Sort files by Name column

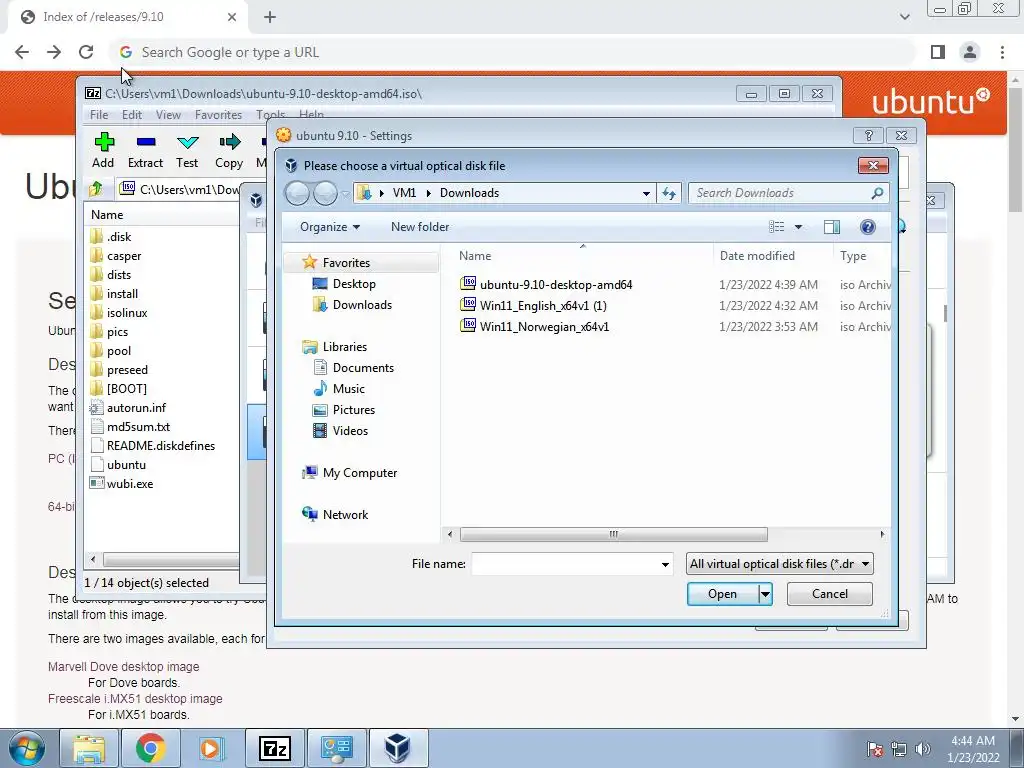pyautogui.click(x=475, y=256)
